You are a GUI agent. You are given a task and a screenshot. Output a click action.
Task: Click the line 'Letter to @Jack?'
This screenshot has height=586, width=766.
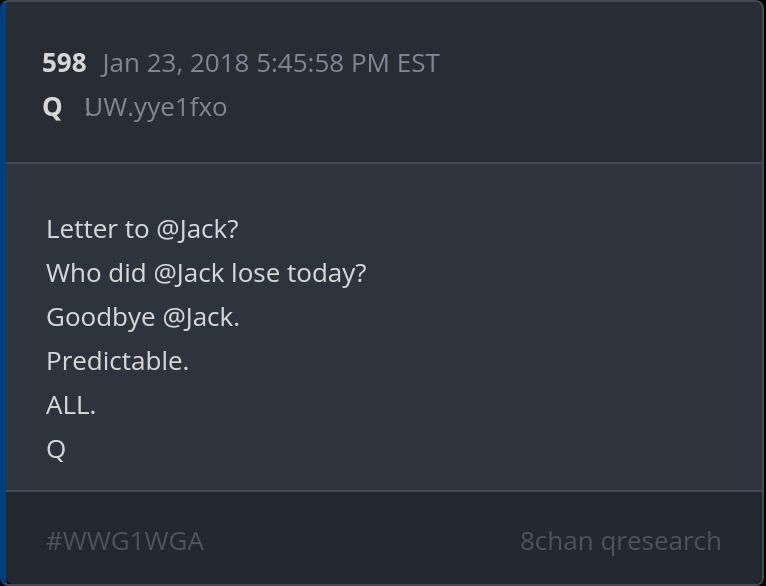click(142, 230)
